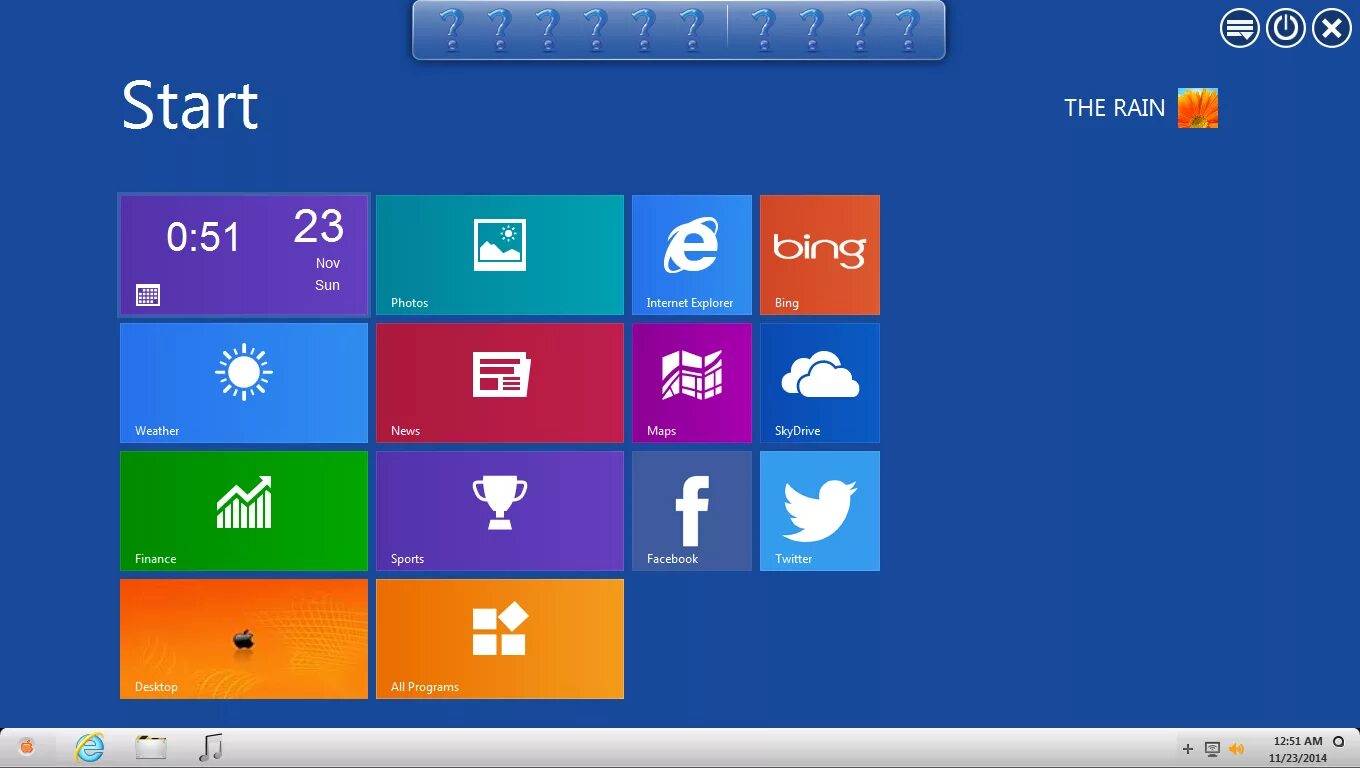Click the circle icon at taskbar's end
This screenshot has height=768, width=1360.
pyautogui.click(x=1340, y=742)
